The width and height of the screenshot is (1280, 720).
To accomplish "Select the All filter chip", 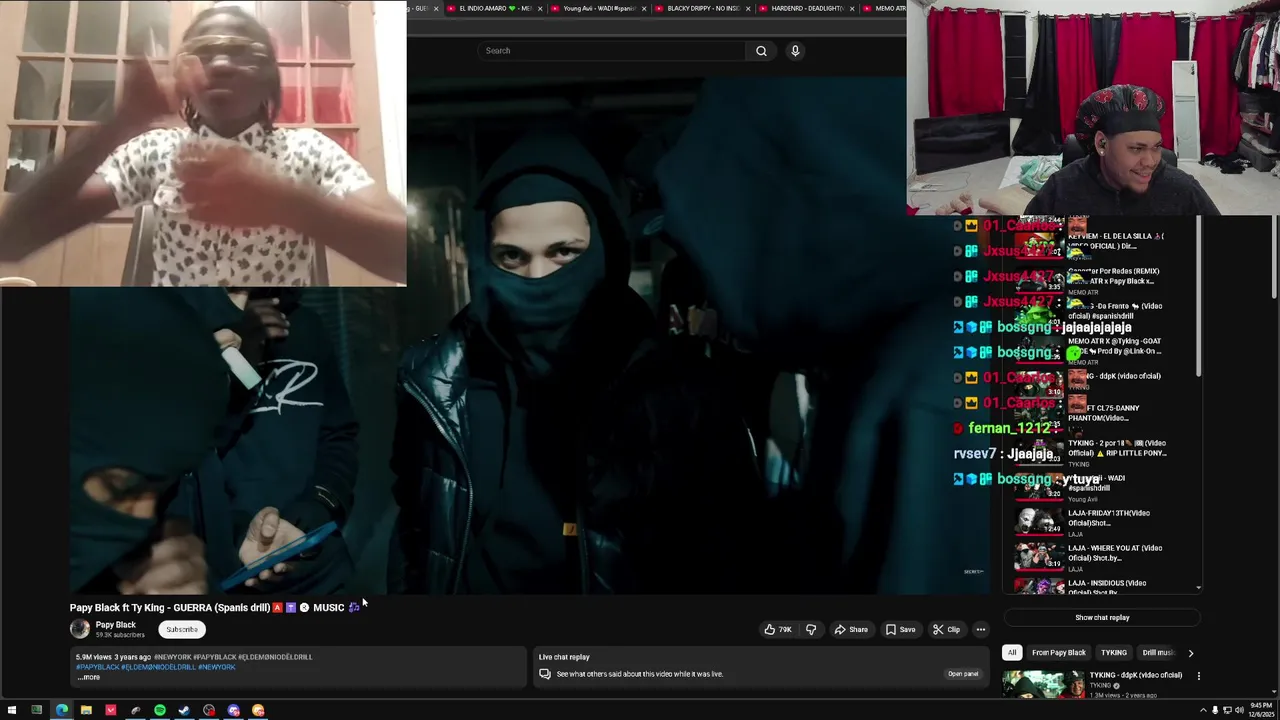I will 1012,653.
